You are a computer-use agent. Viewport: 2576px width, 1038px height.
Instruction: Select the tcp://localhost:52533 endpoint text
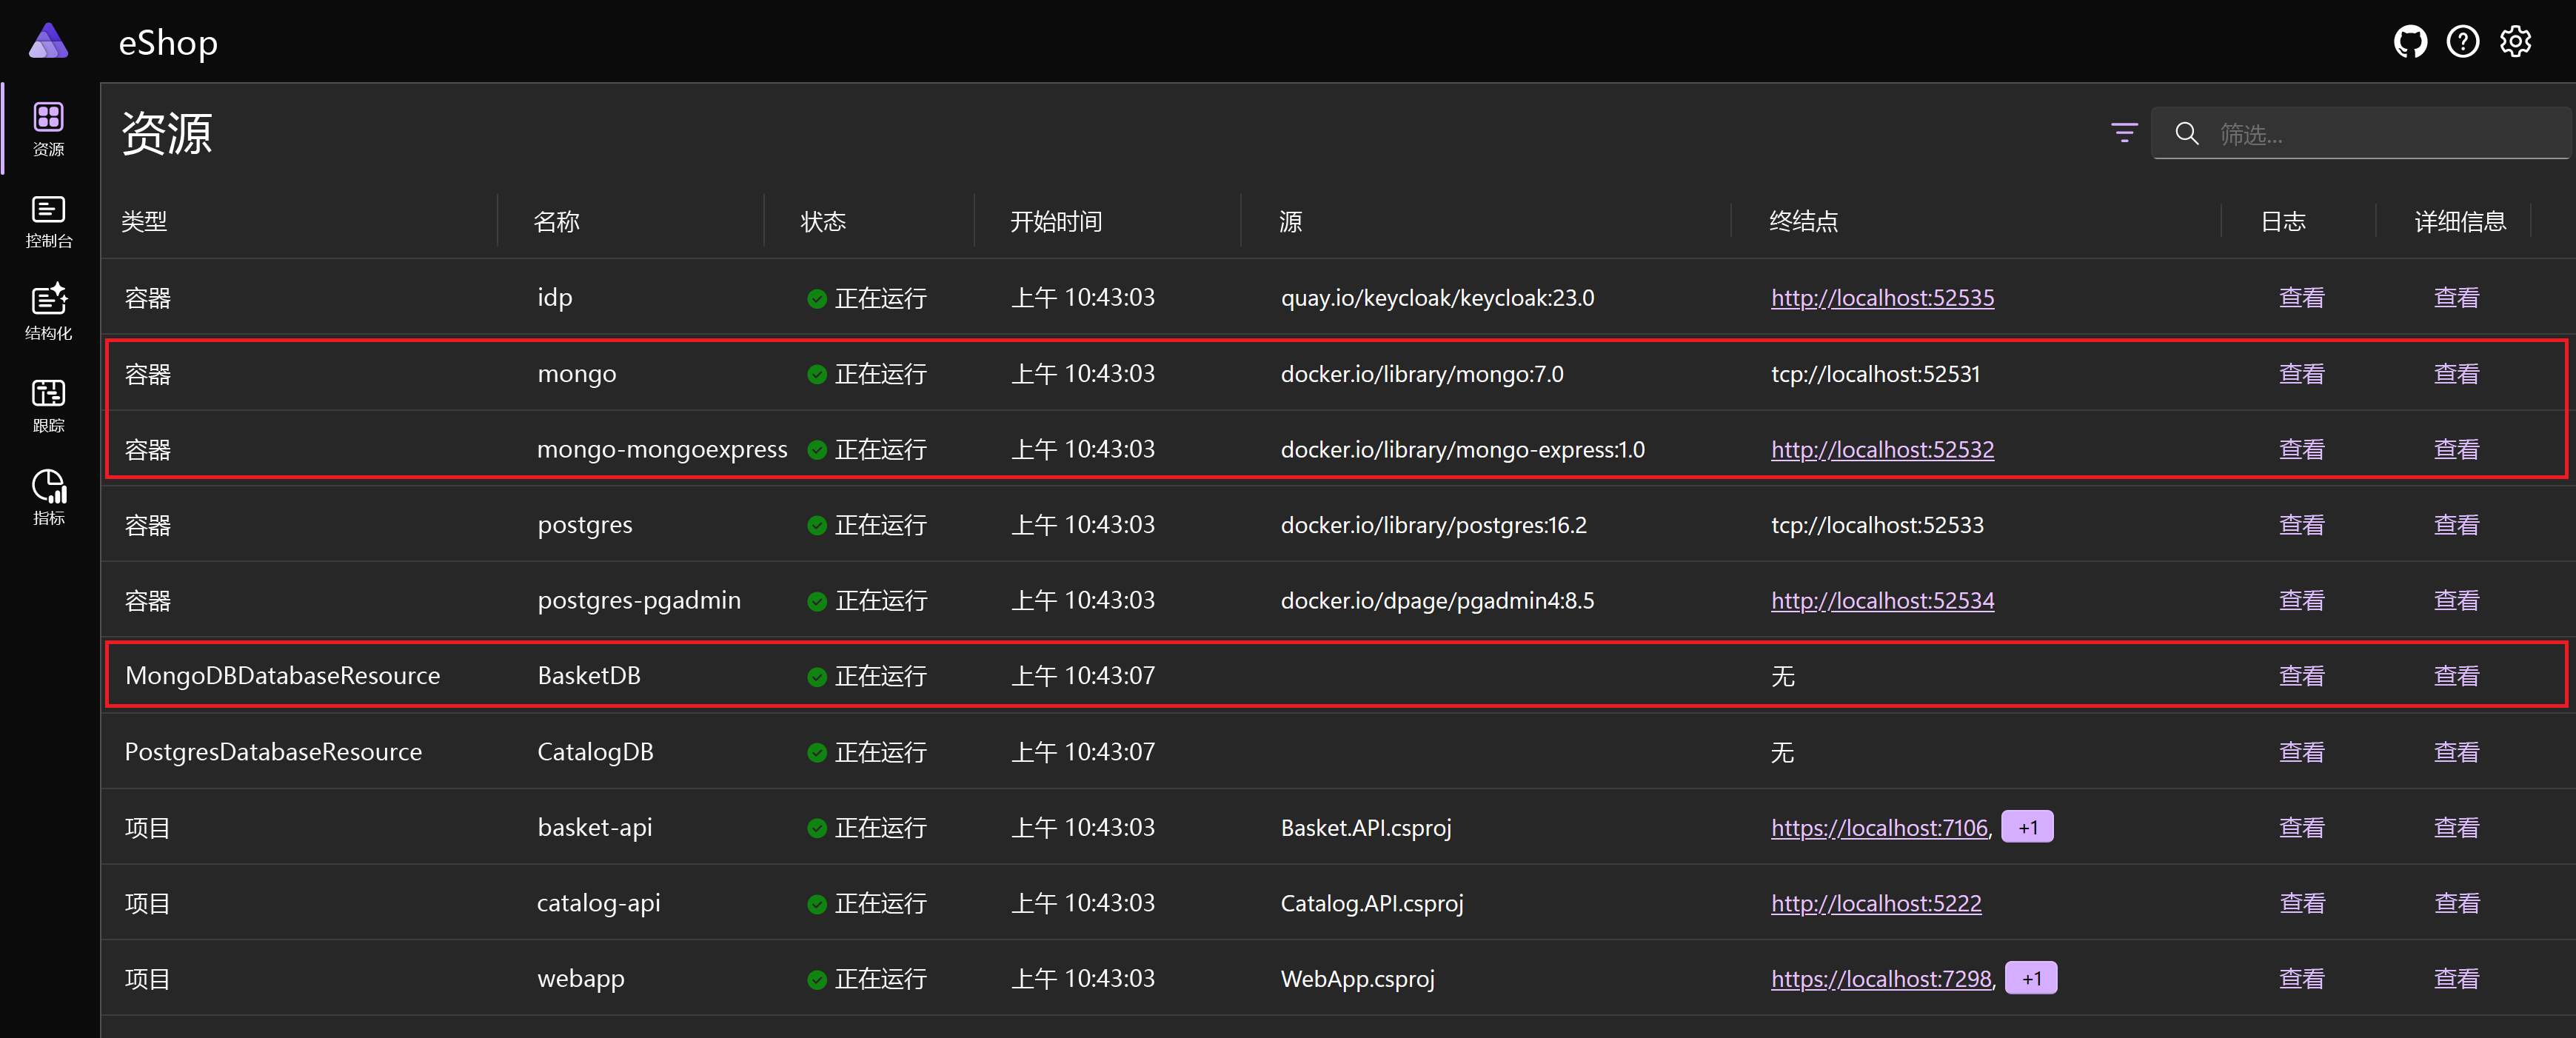tap(1877, 525)
